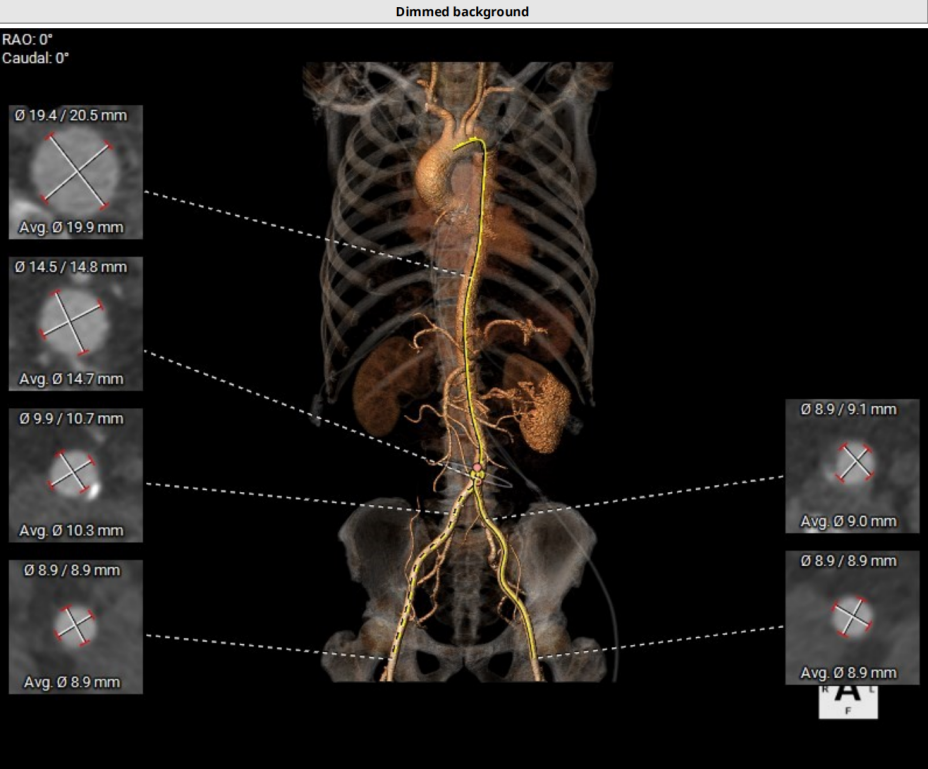Select the right-side 8.9 / 8.9 mm cross-section thumbnail
Viewport: 928px width, 769px height.
pos(852,617)
